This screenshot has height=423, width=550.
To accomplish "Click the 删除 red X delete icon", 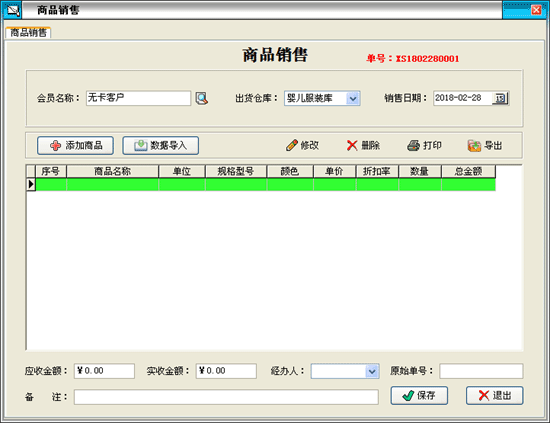I will click(x=352, y=145).
